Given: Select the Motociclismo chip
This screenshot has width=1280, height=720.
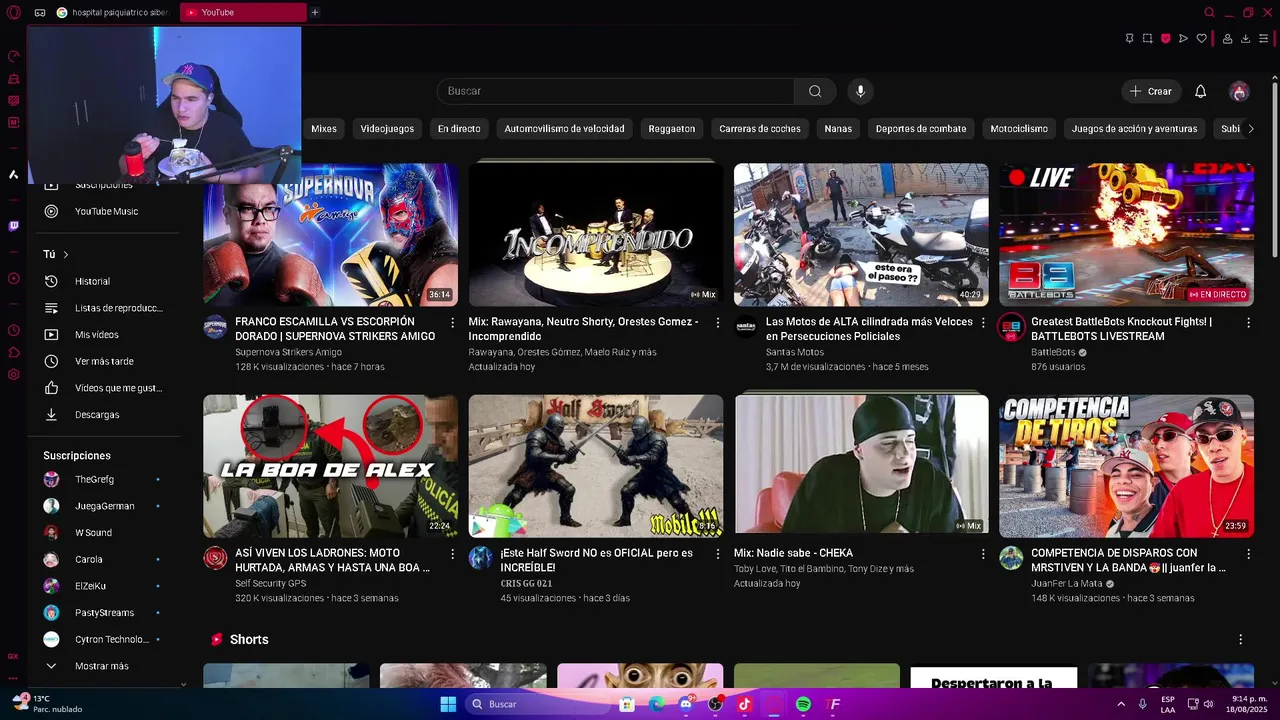Looking at the screenshot, I should coord(1019,128).
